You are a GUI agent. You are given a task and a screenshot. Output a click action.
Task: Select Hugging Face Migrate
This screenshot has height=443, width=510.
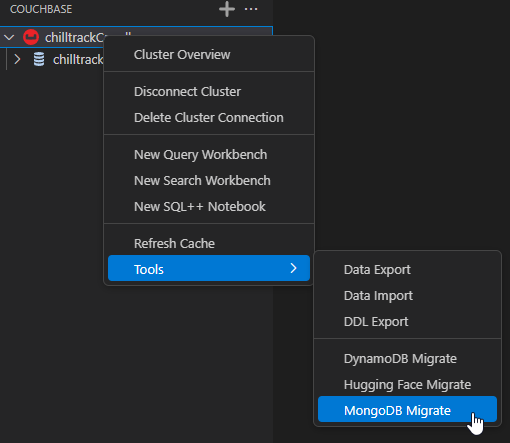click(407, 385)
